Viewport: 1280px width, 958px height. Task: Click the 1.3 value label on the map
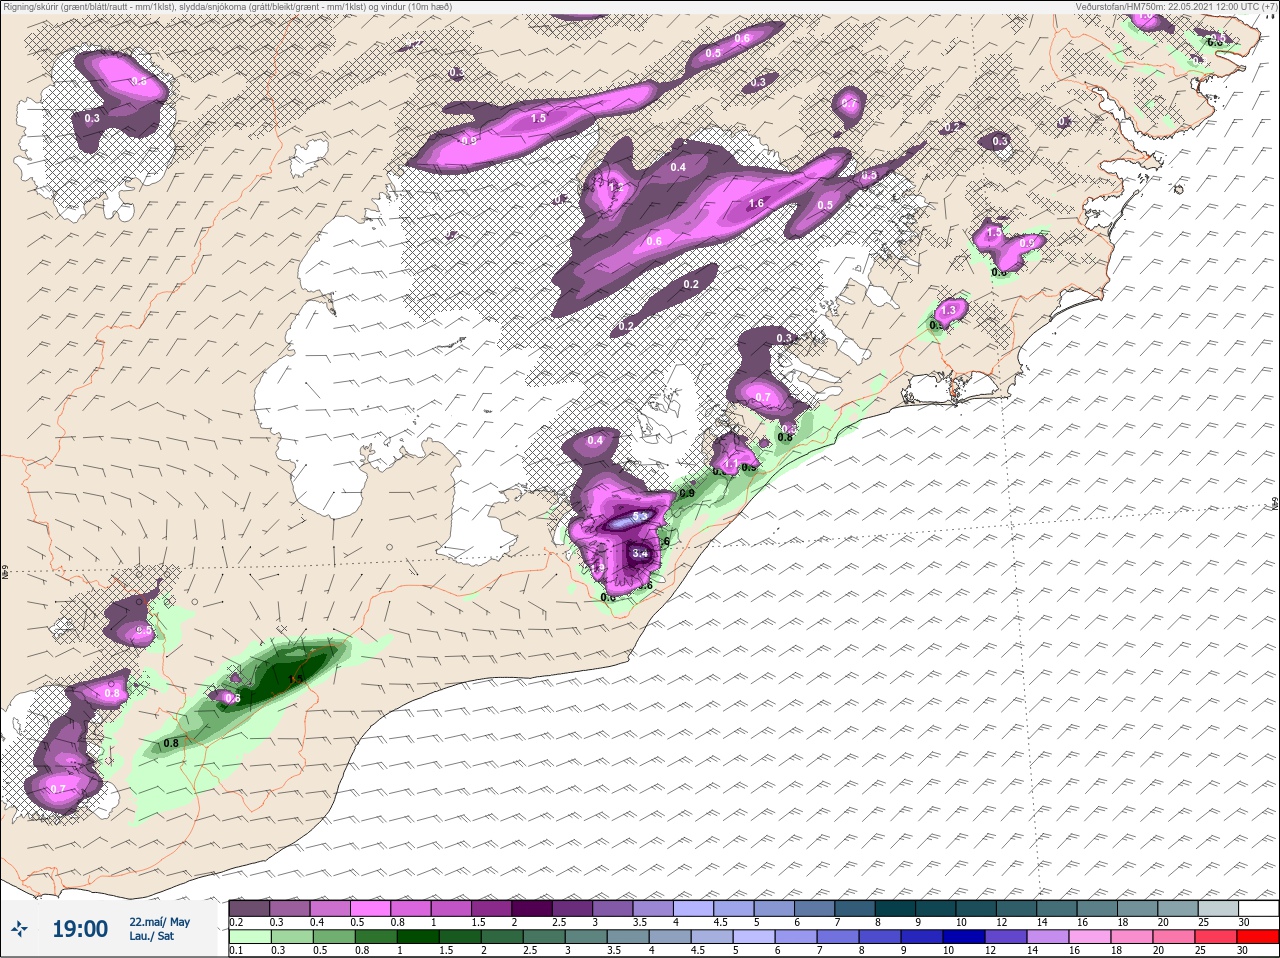click(x=950, y=311)
